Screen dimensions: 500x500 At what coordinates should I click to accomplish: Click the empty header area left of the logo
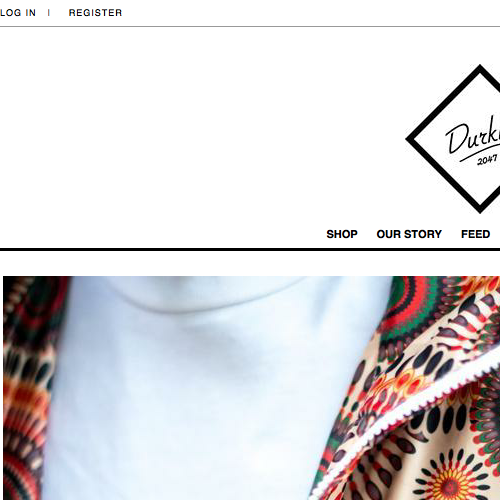[200, 127]
